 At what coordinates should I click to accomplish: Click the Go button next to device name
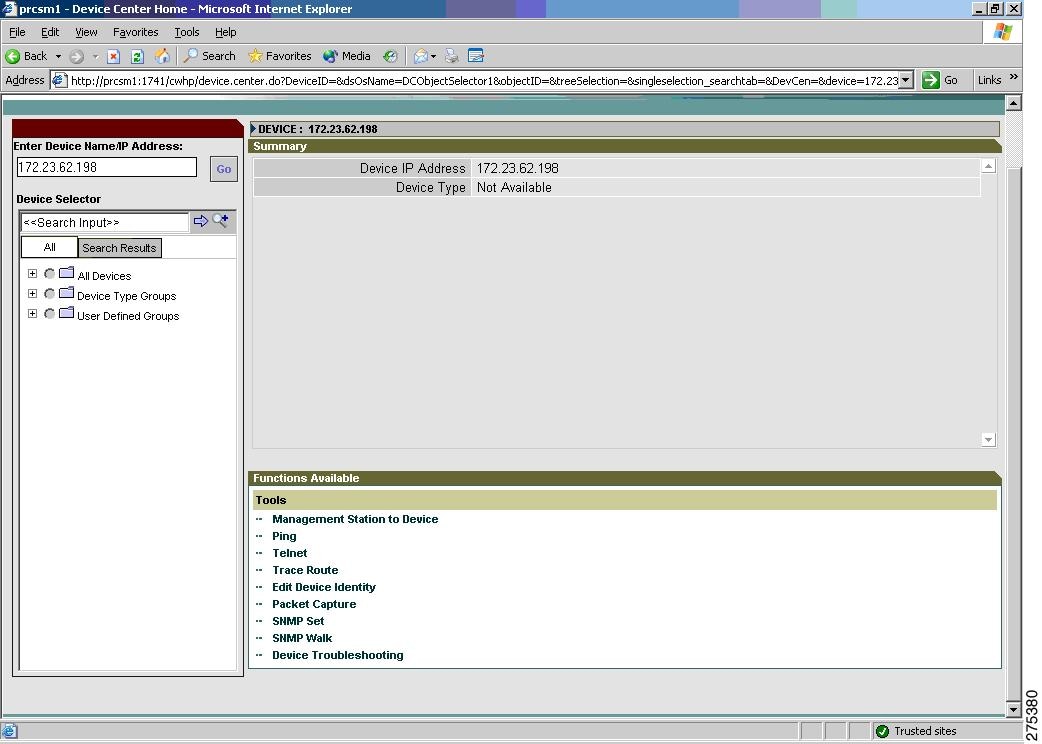tap(224, 169)
